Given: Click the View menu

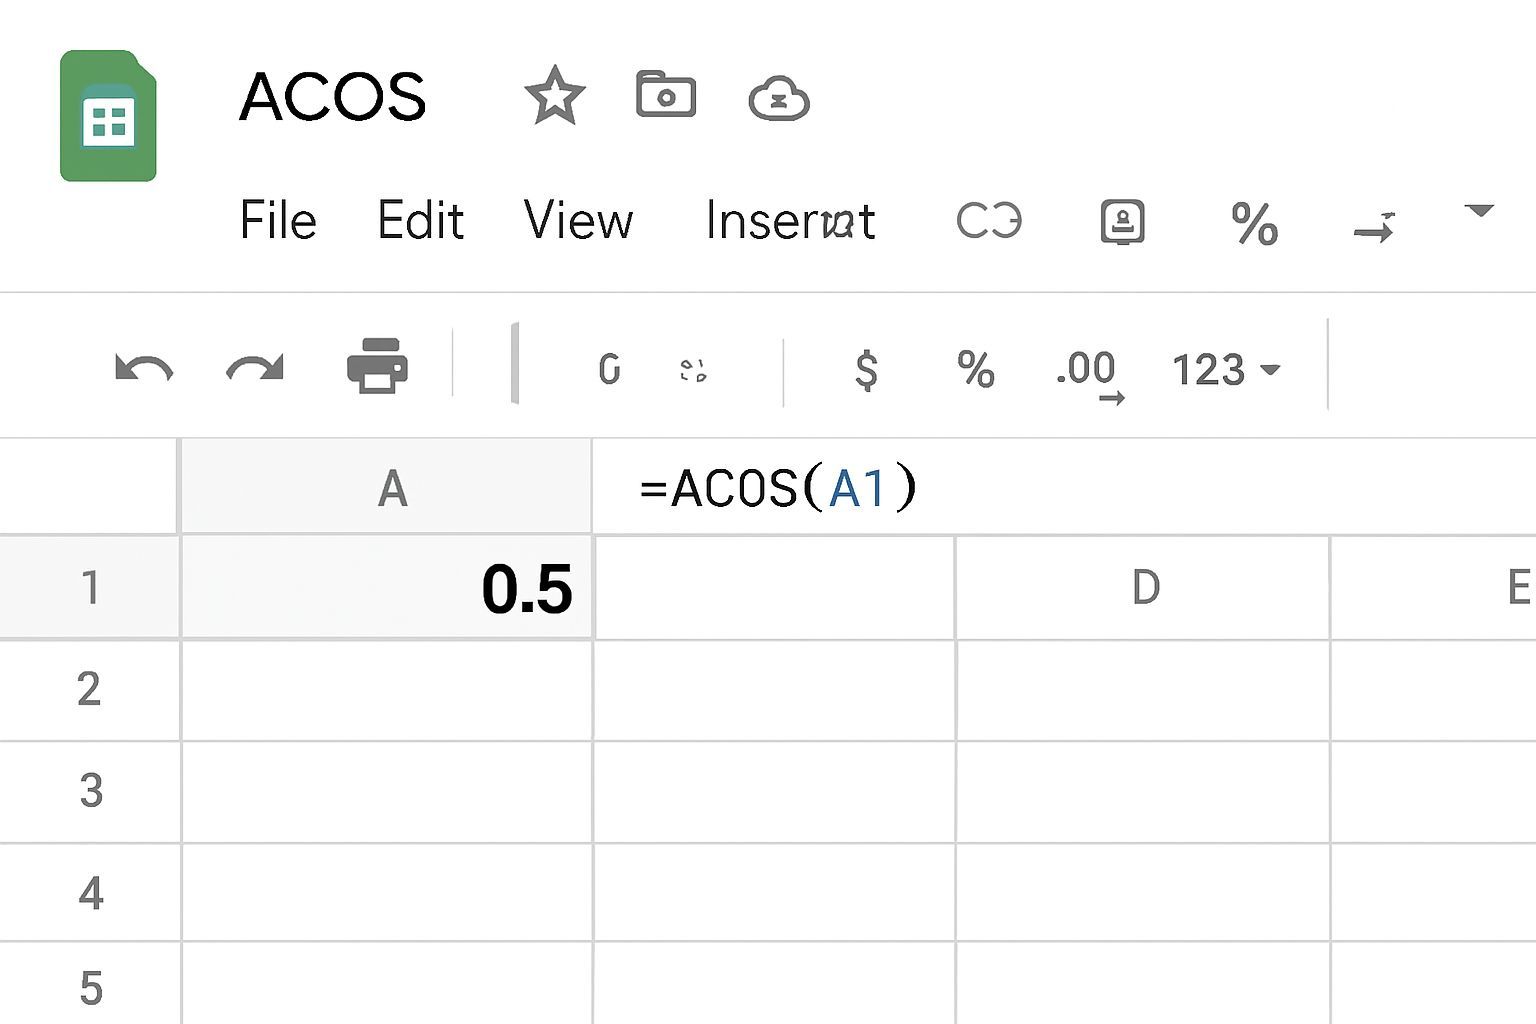Looking at the screenshot, I should coord(578,221).
